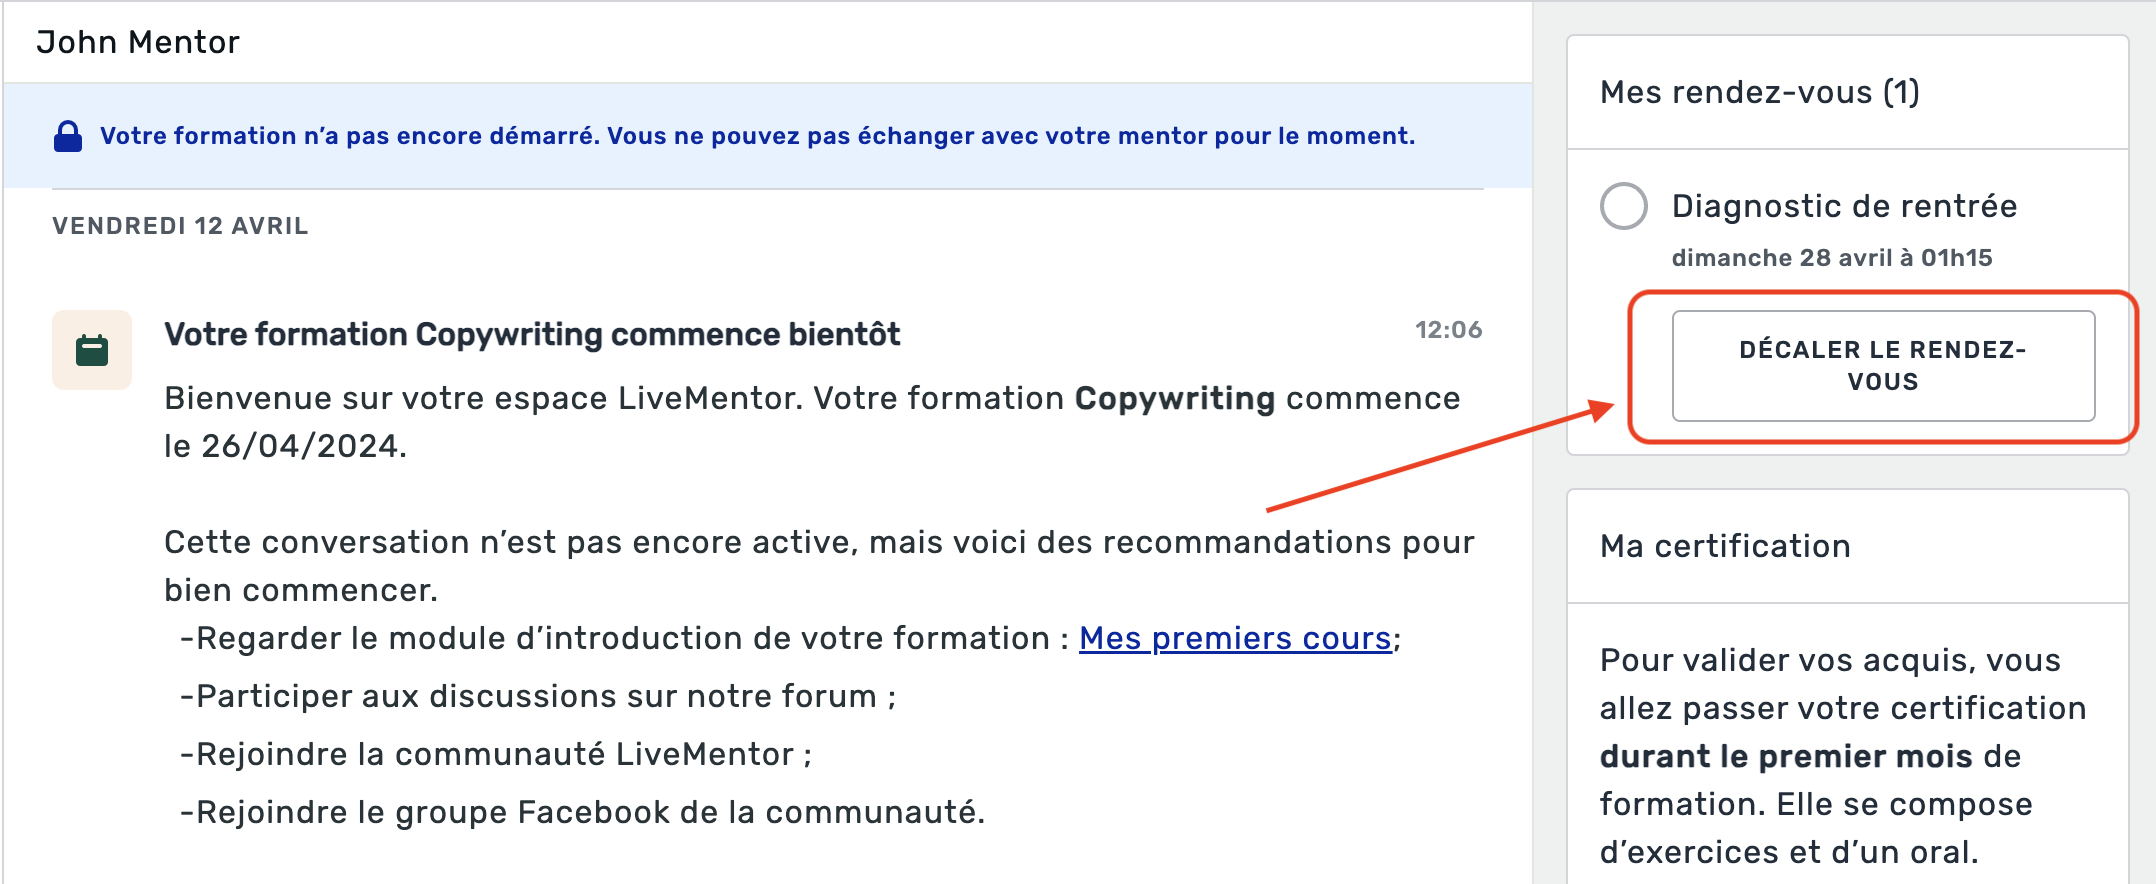Click the John Mentor conversation name
The height and width of the screenshot is (884, 2156).
coord(138,42)
